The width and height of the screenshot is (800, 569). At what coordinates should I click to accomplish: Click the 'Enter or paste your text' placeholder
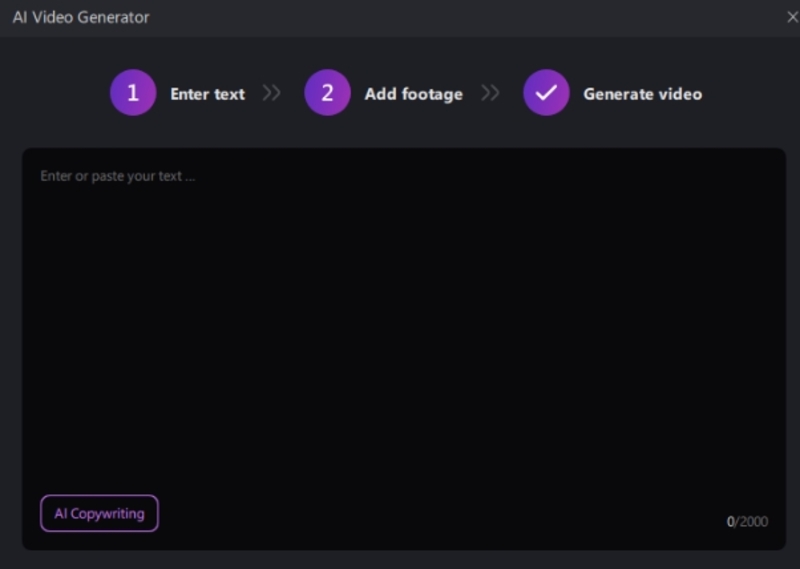click(118, 176)
